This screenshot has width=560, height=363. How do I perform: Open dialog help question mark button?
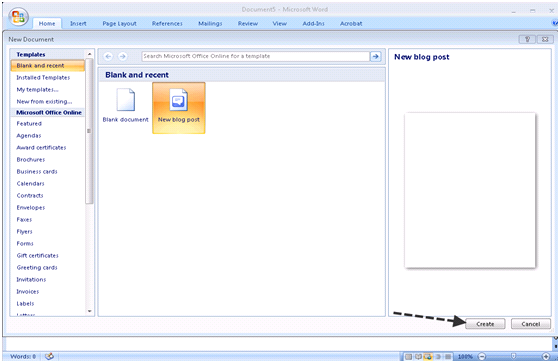pos(527,39)
